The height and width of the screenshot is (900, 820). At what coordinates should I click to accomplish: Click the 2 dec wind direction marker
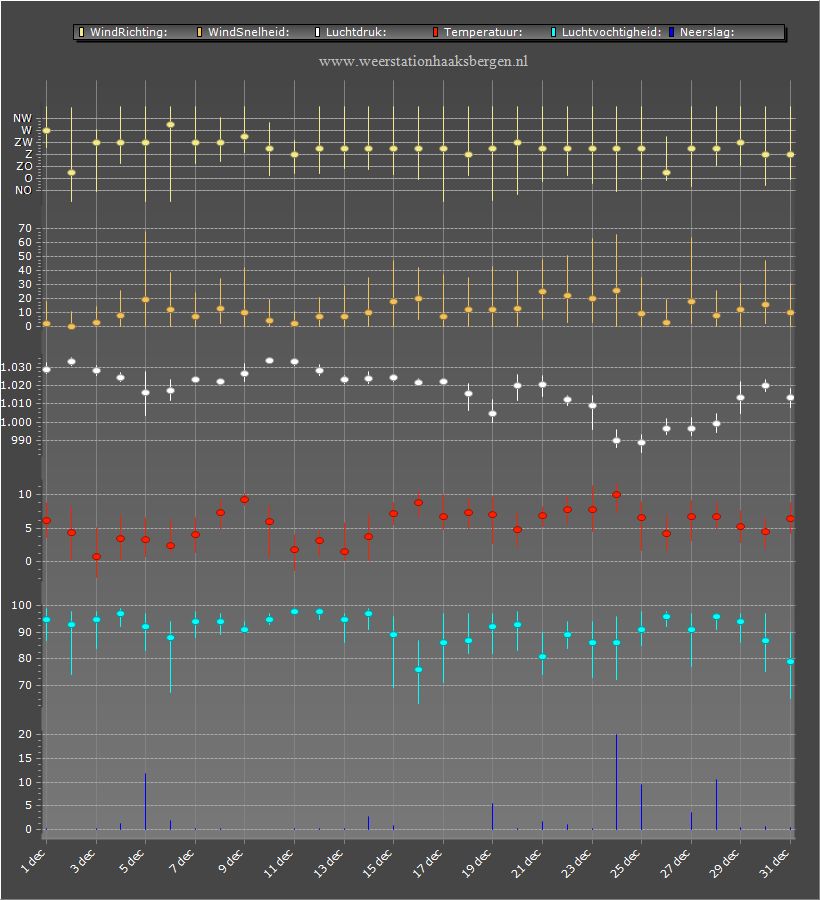coord(72,173)
